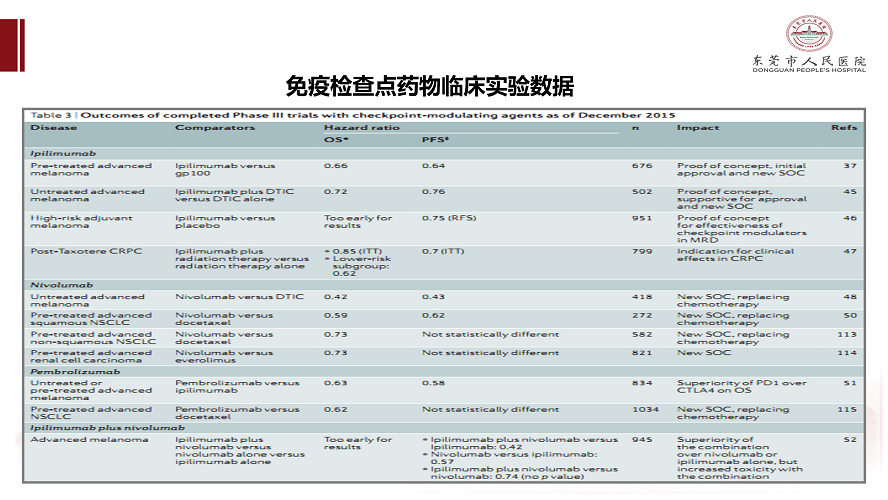
Task: Click the sample size value 676
Action: coord(642,166)
